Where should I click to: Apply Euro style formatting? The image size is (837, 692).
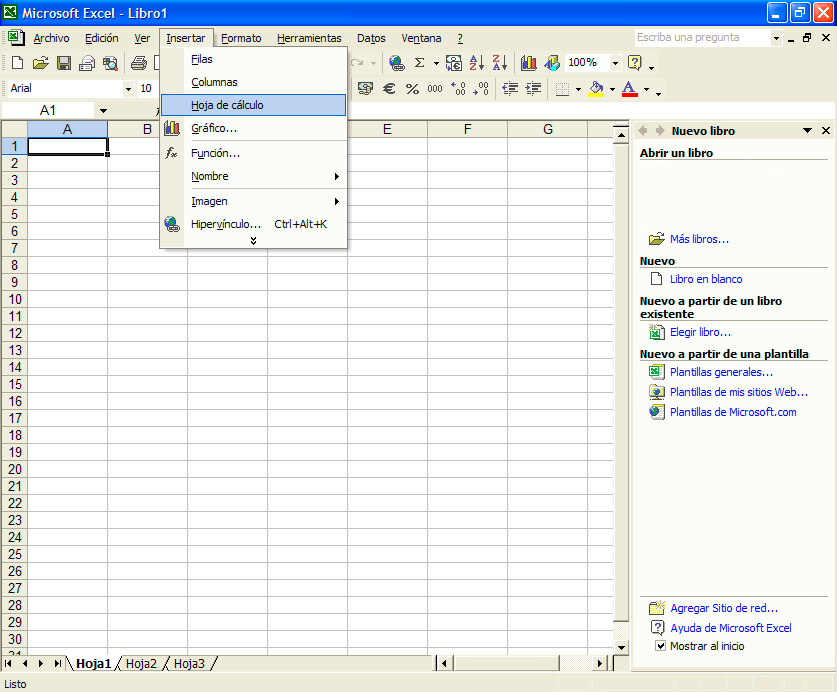pyautogui.click(x=389, y=88)
